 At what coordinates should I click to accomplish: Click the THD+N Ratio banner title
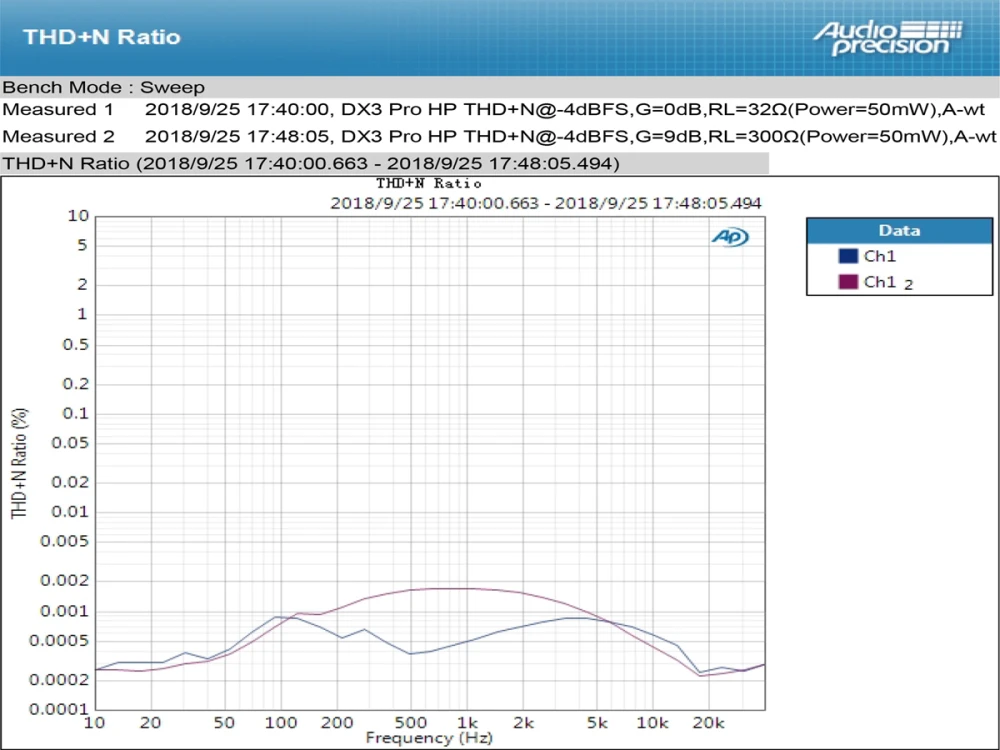click(x=102, y=37)
